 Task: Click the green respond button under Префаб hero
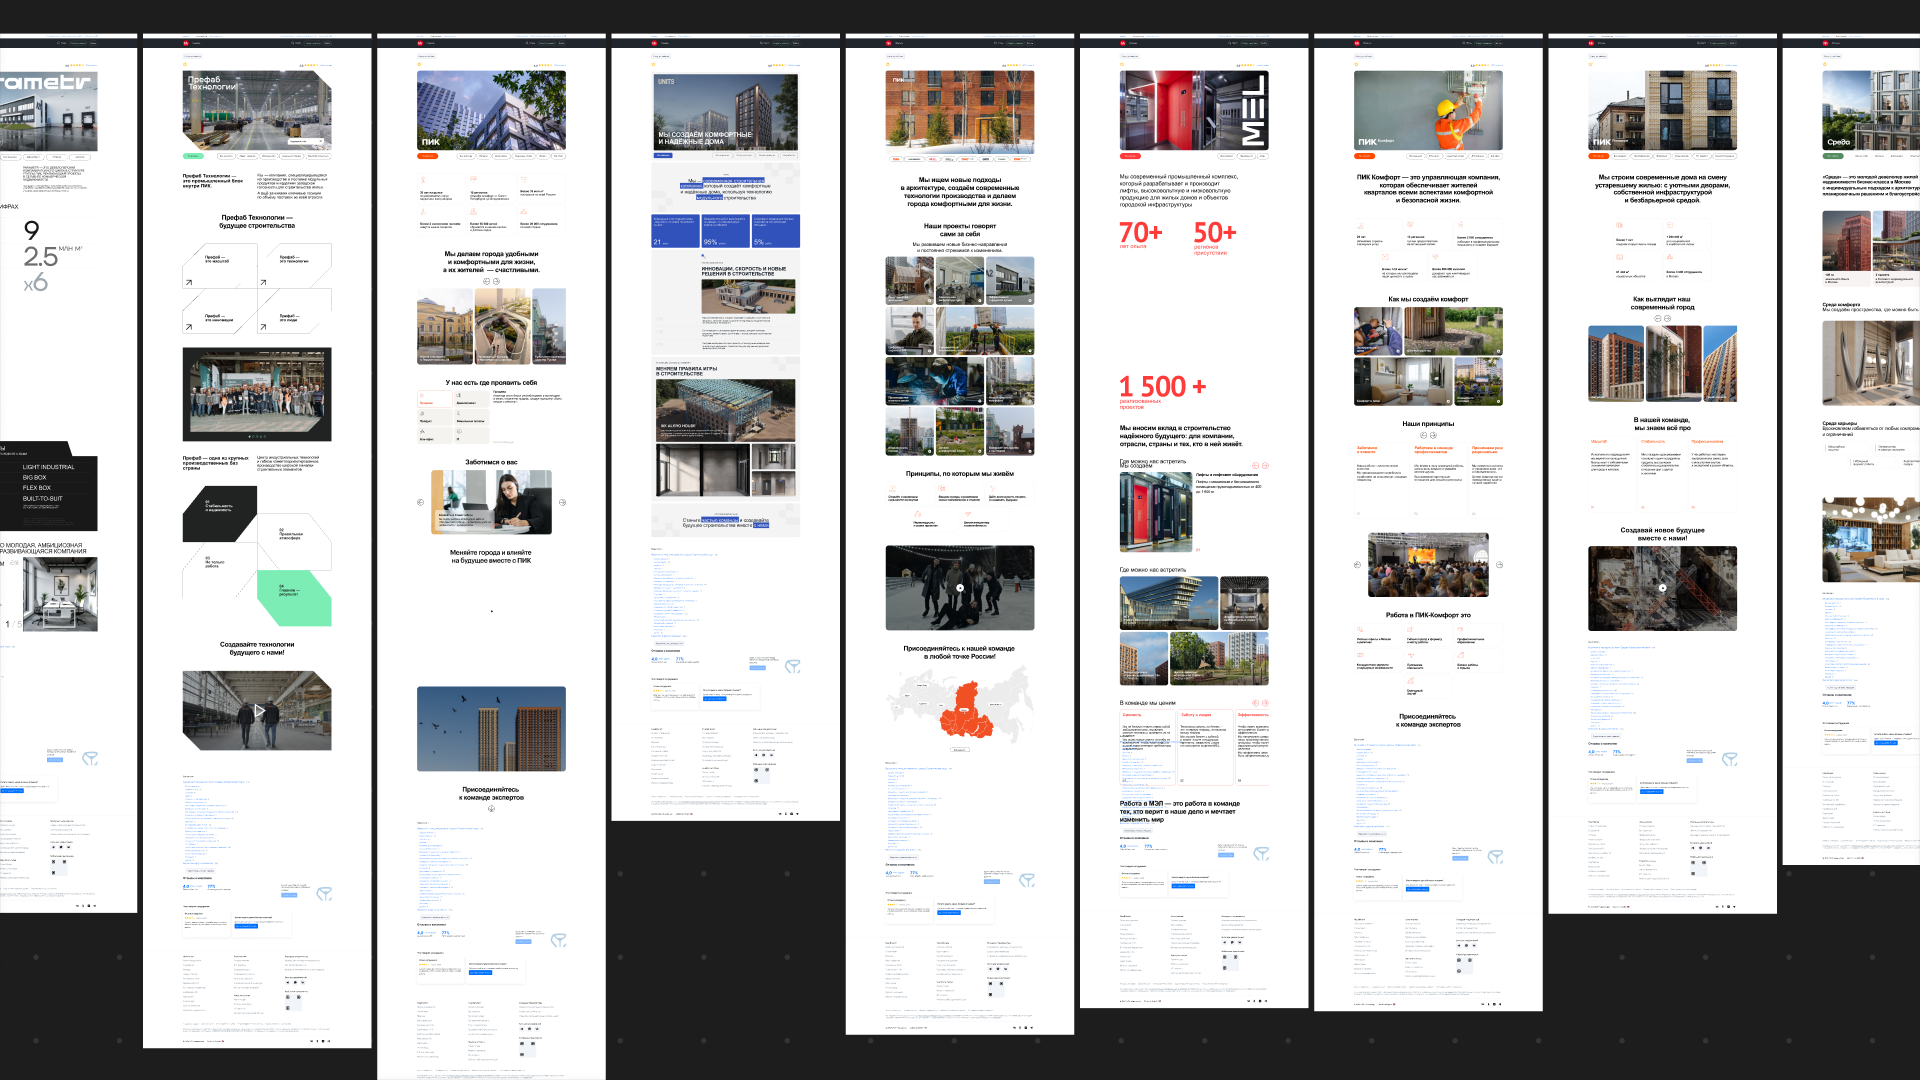click(192, 156)
